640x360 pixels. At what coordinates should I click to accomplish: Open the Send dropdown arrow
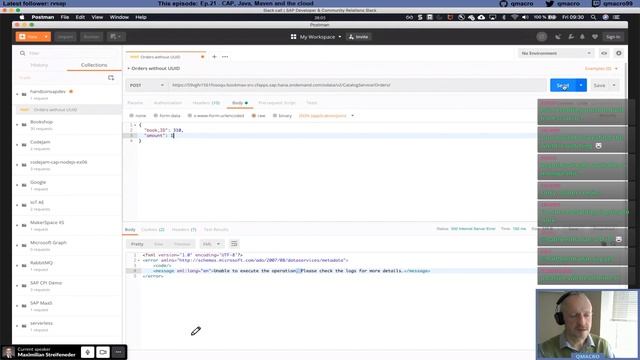pos(581,85)
